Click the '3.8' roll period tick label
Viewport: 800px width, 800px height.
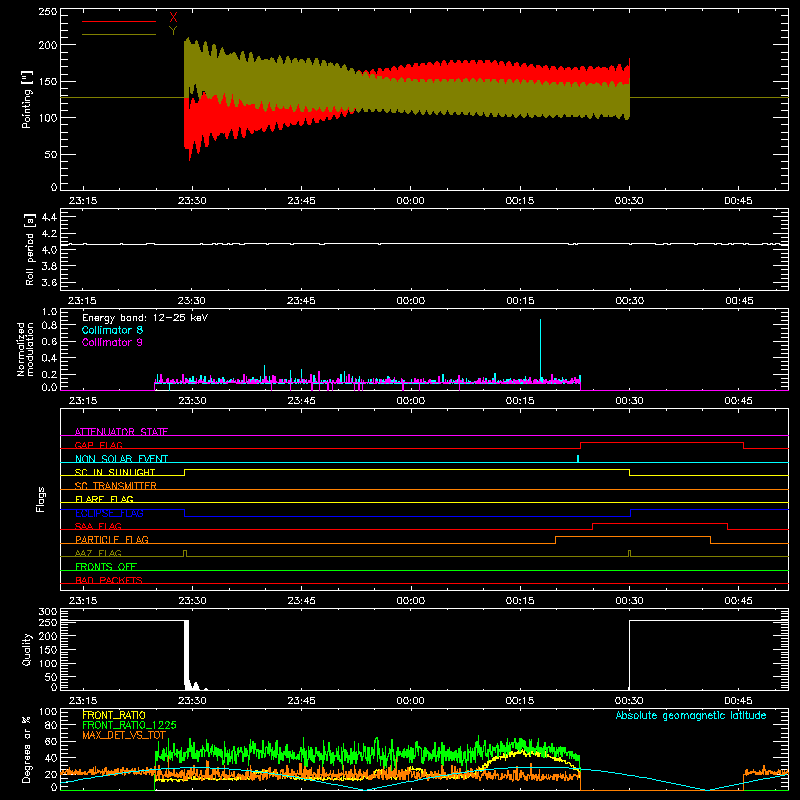tap(49, 266)
